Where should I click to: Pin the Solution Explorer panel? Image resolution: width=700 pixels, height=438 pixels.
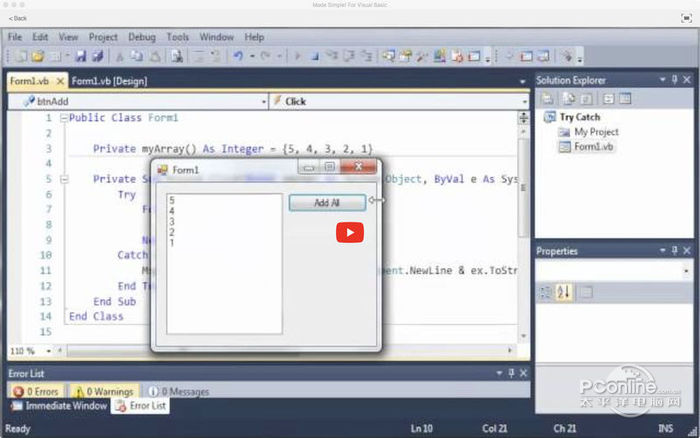click(675, 80)
